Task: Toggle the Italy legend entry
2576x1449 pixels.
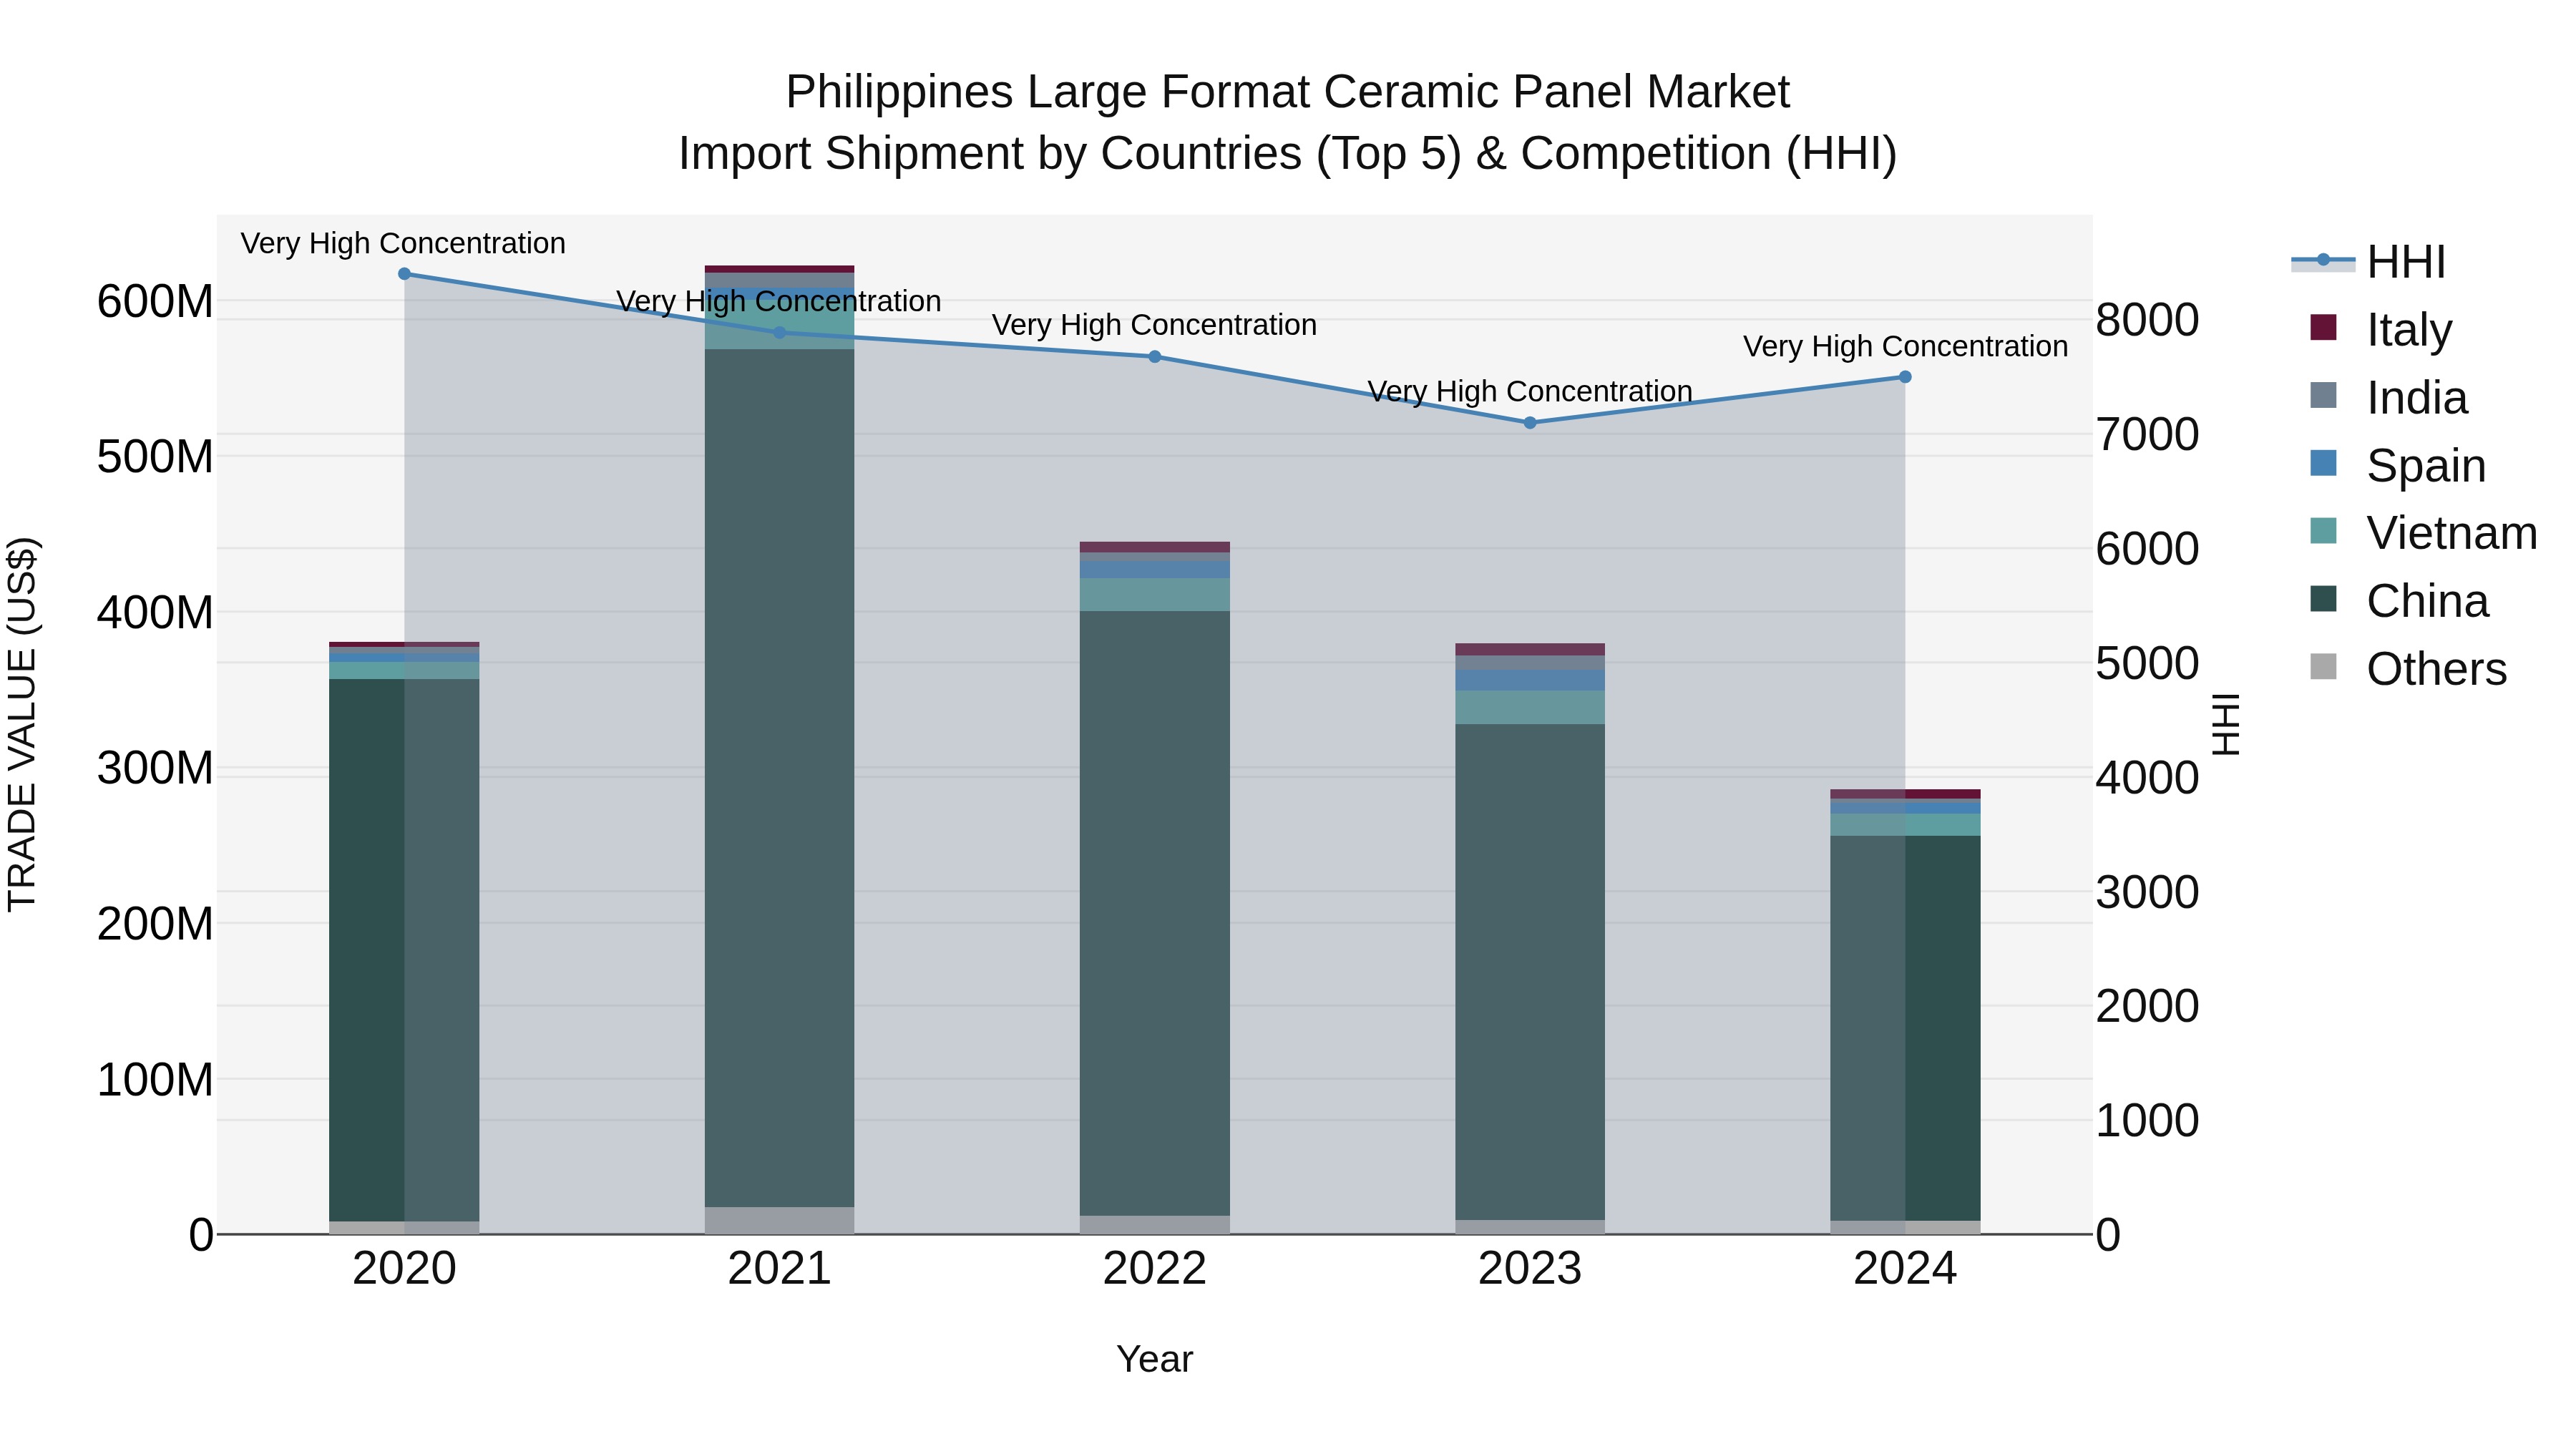Action: click(x=2381, y=329)
